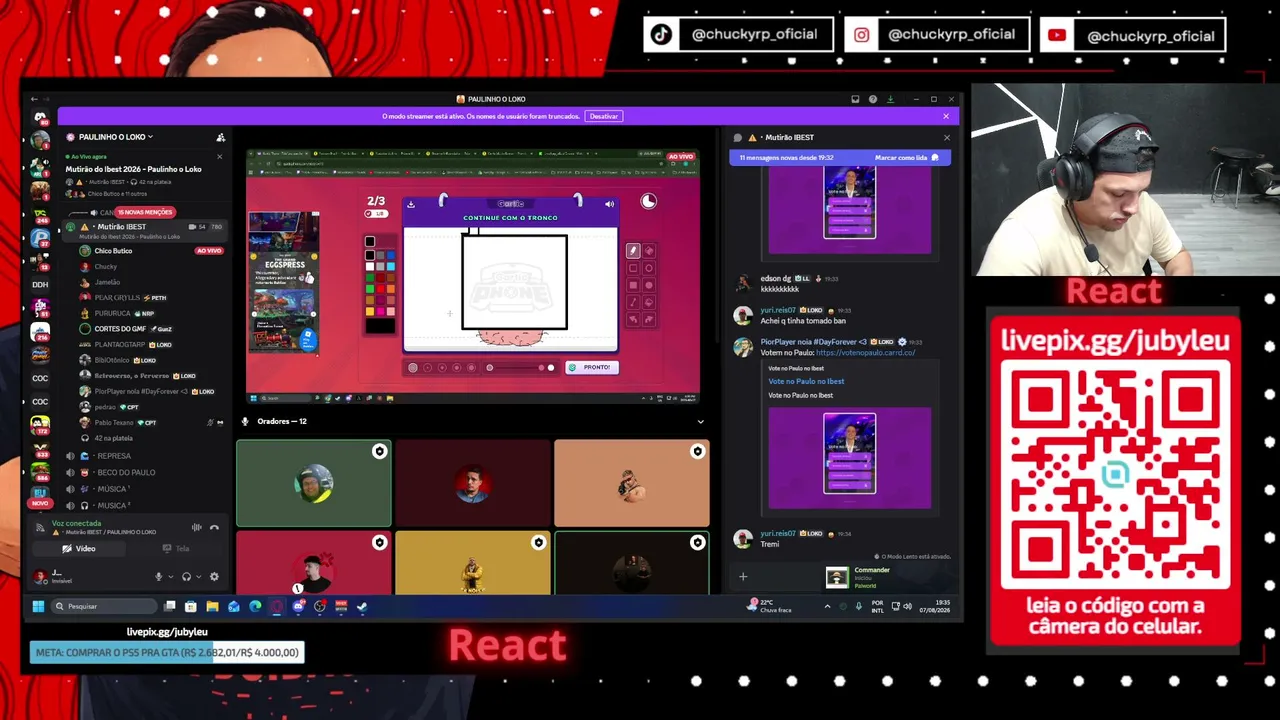Open the DDH server in sidebar

(40, 284)
